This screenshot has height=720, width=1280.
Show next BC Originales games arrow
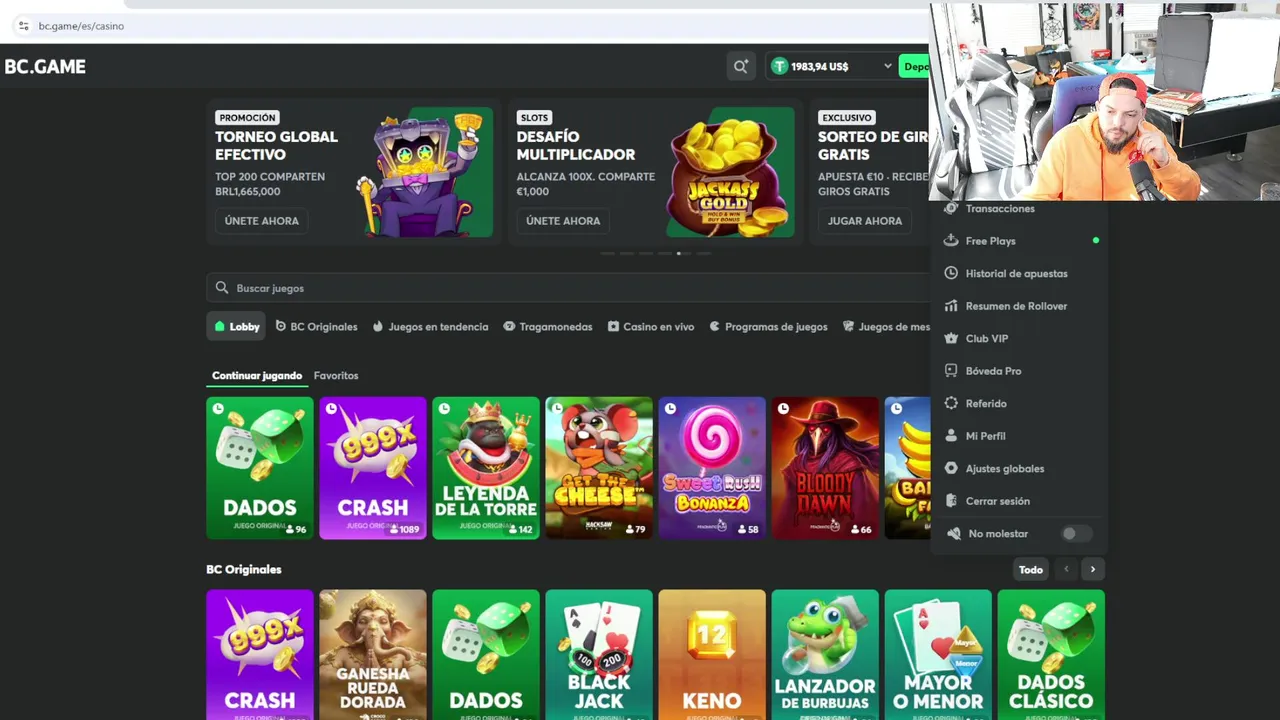[x=1092, y=570]
